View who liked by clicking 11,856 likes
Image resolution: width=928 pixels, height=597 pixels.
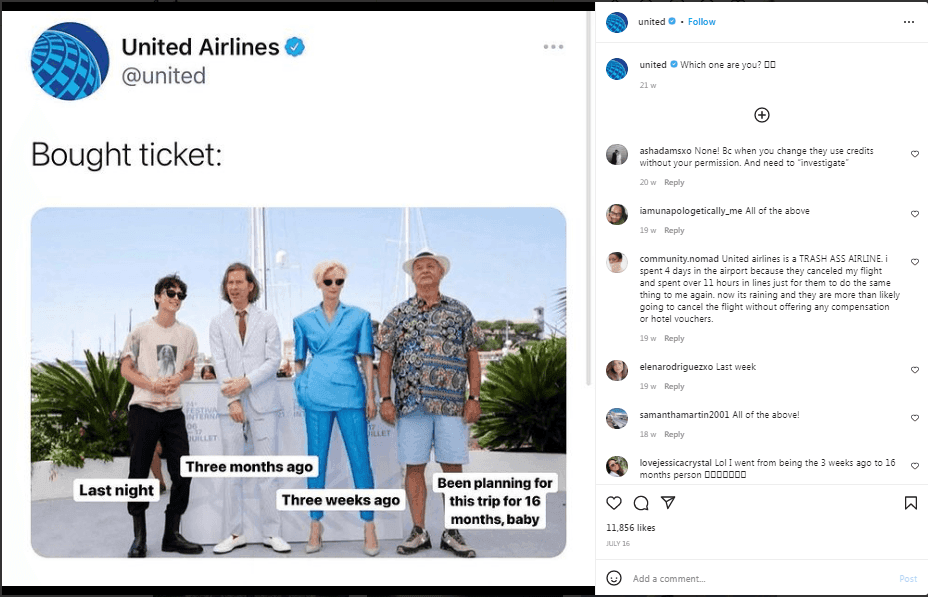[x=632, y=526]
